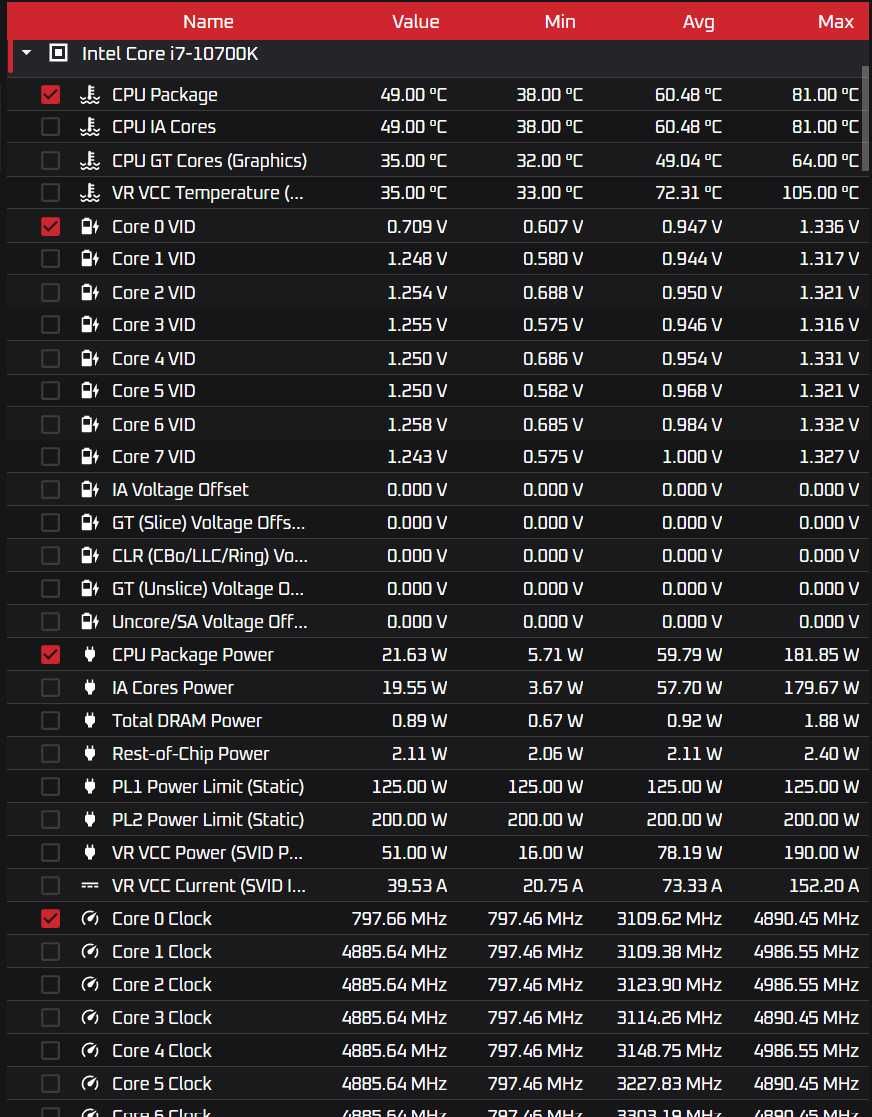This screenshot has width=872, height=1117.
Task: Click the 1.000 V average of Core 7 VID
Action: pyautogui.click(x=692, y=457)
